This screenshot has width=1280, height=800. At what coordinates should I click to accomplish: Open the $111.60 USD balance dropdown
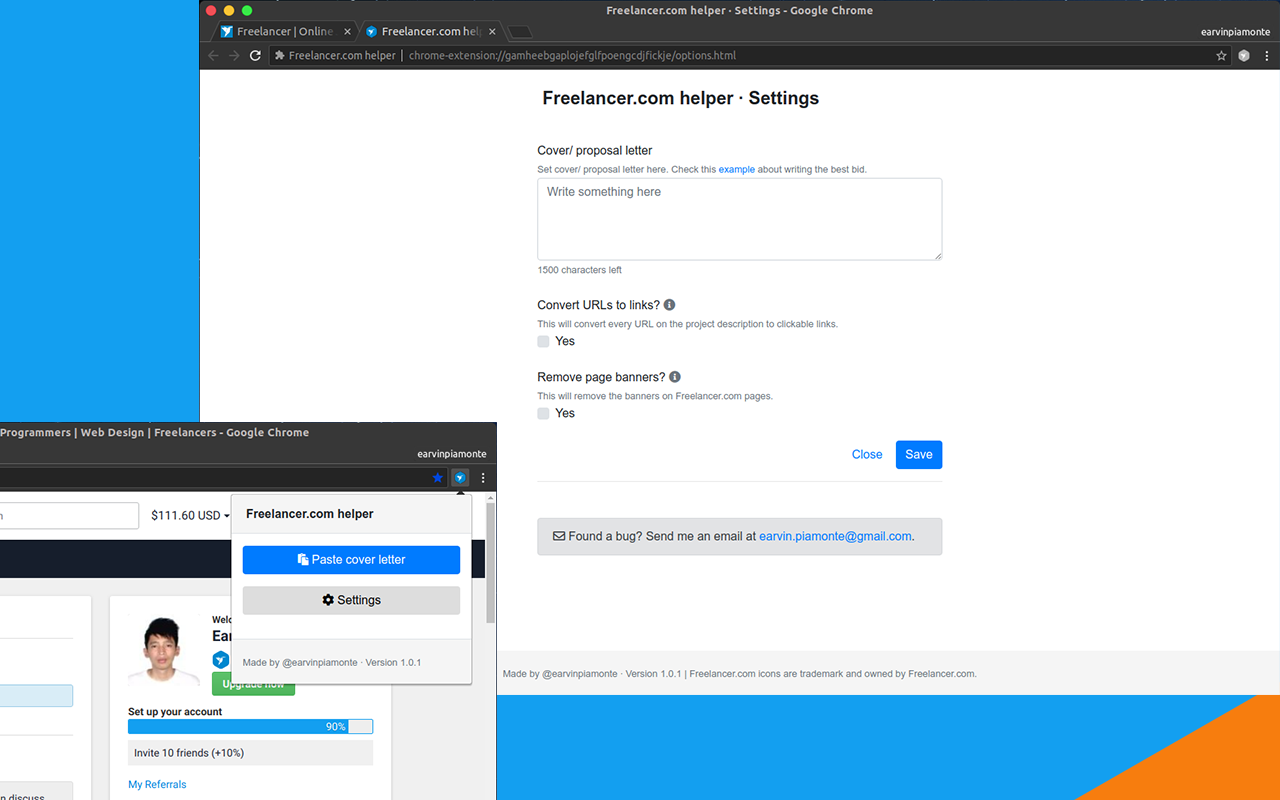(190, 516)
